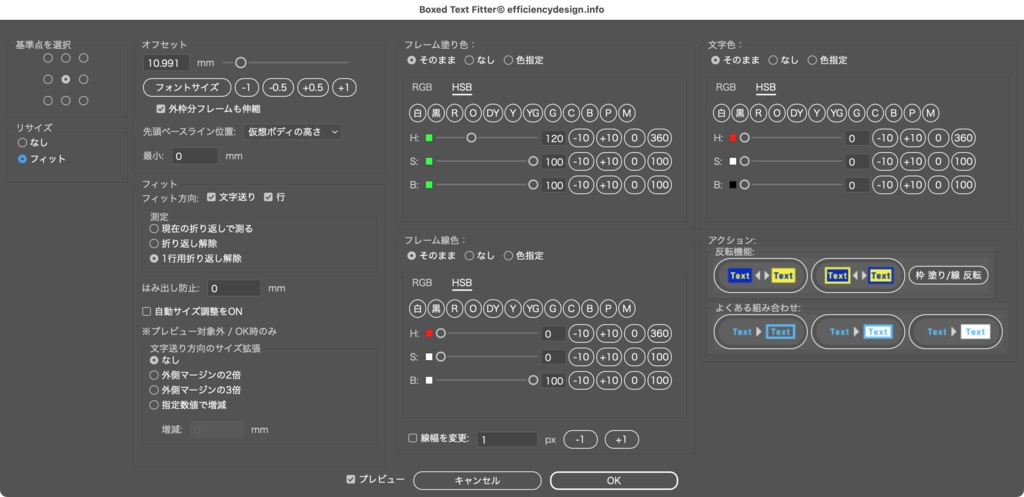Toggle 外枠分フレームも伸縮 checkbox
Image resolution: width=1024 pixels, height=497 pixels.
pyautogui.click(x=208, y=108)
